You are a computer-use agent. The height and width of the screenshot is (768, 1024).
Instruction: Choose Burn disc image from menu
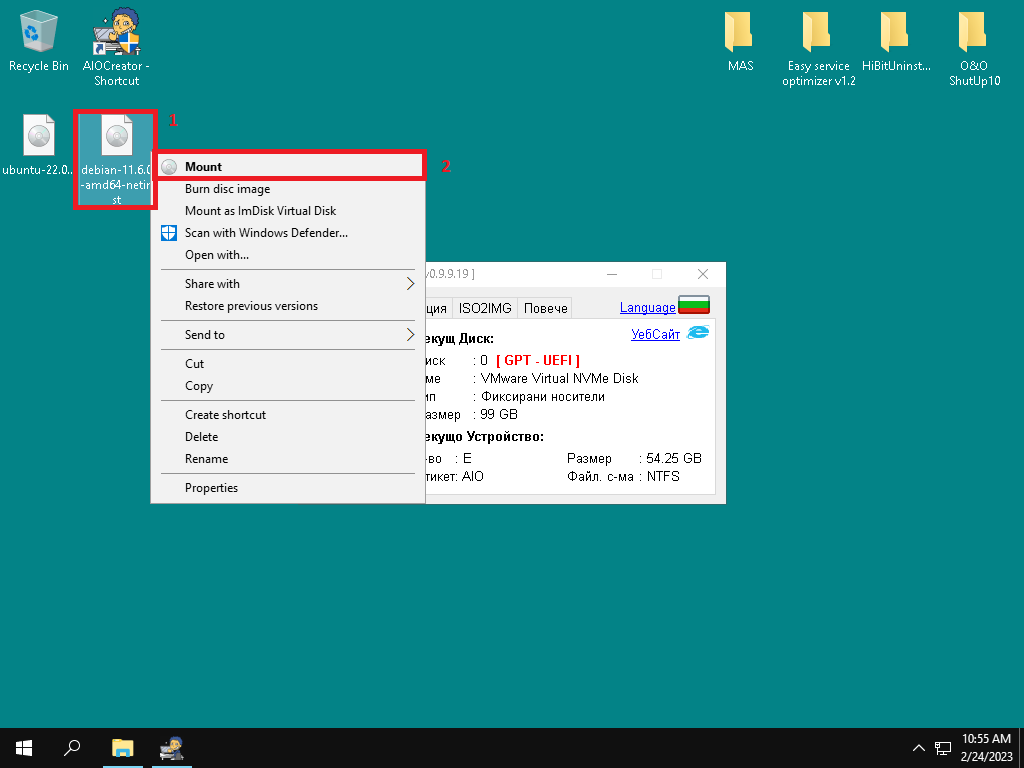pyautogui.click(x=227, y=189)
